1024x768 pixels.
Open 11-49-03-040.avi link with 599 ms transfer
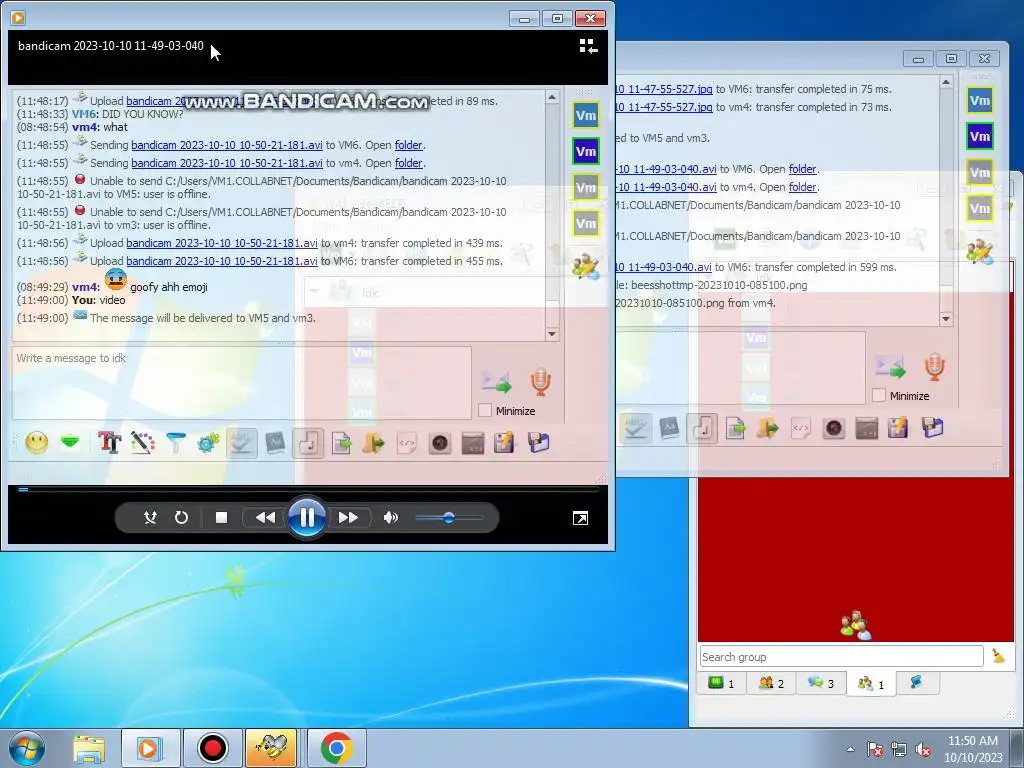coord(664,267)
